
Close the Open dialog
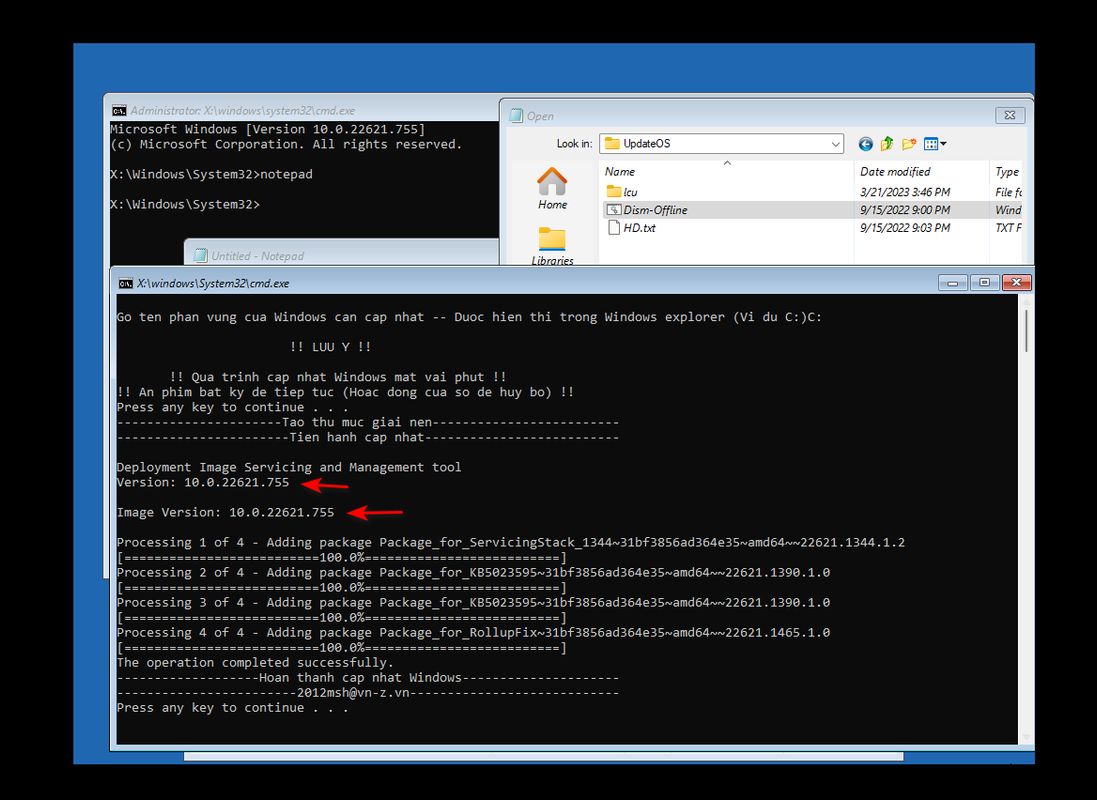(x=1010, y=115)
